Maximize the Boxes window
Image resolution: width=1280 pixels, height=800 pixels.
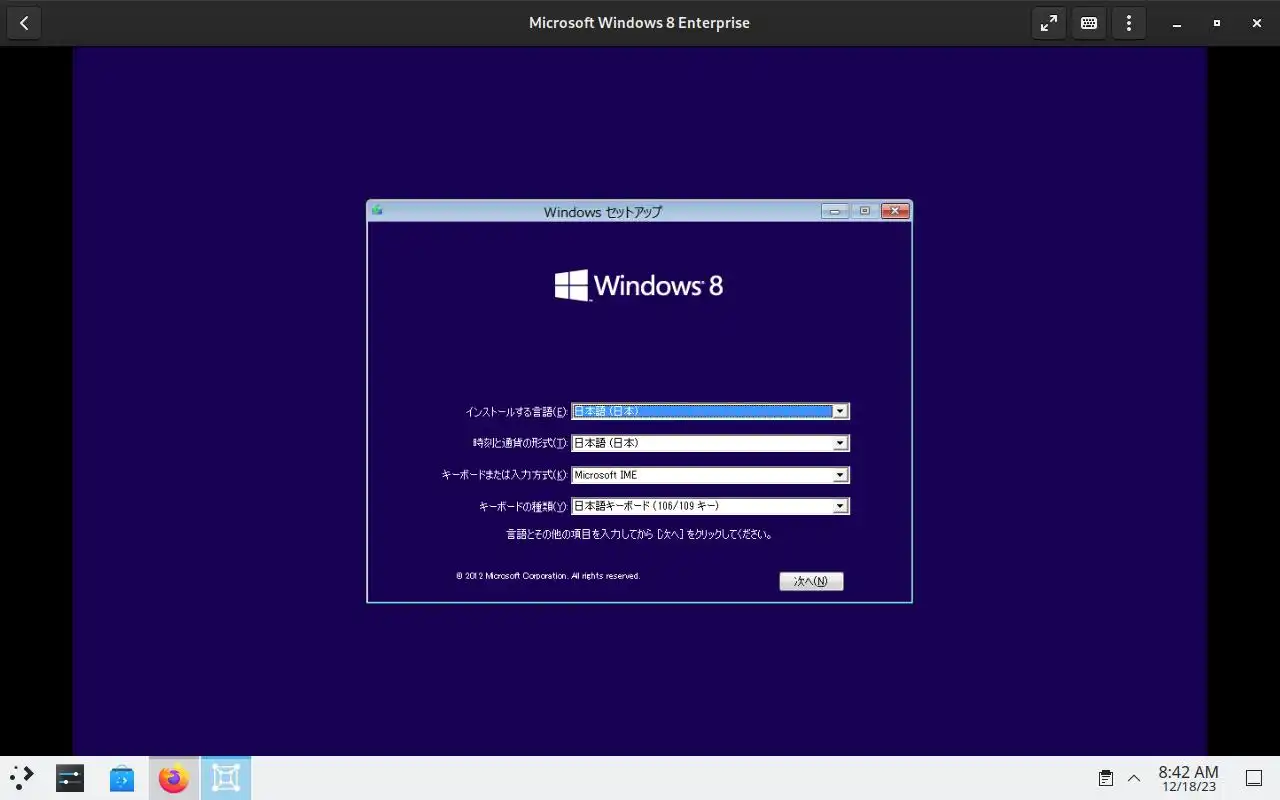pos(1216,23)
